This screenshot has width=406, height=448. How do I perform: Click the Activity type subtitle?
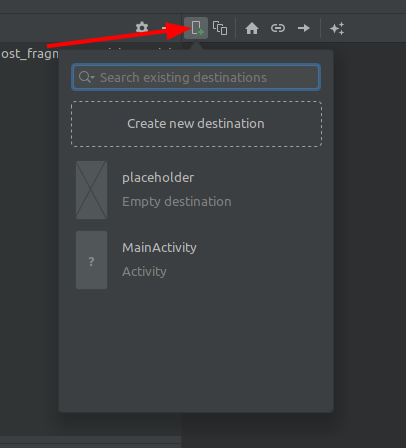tap(144, 272)
